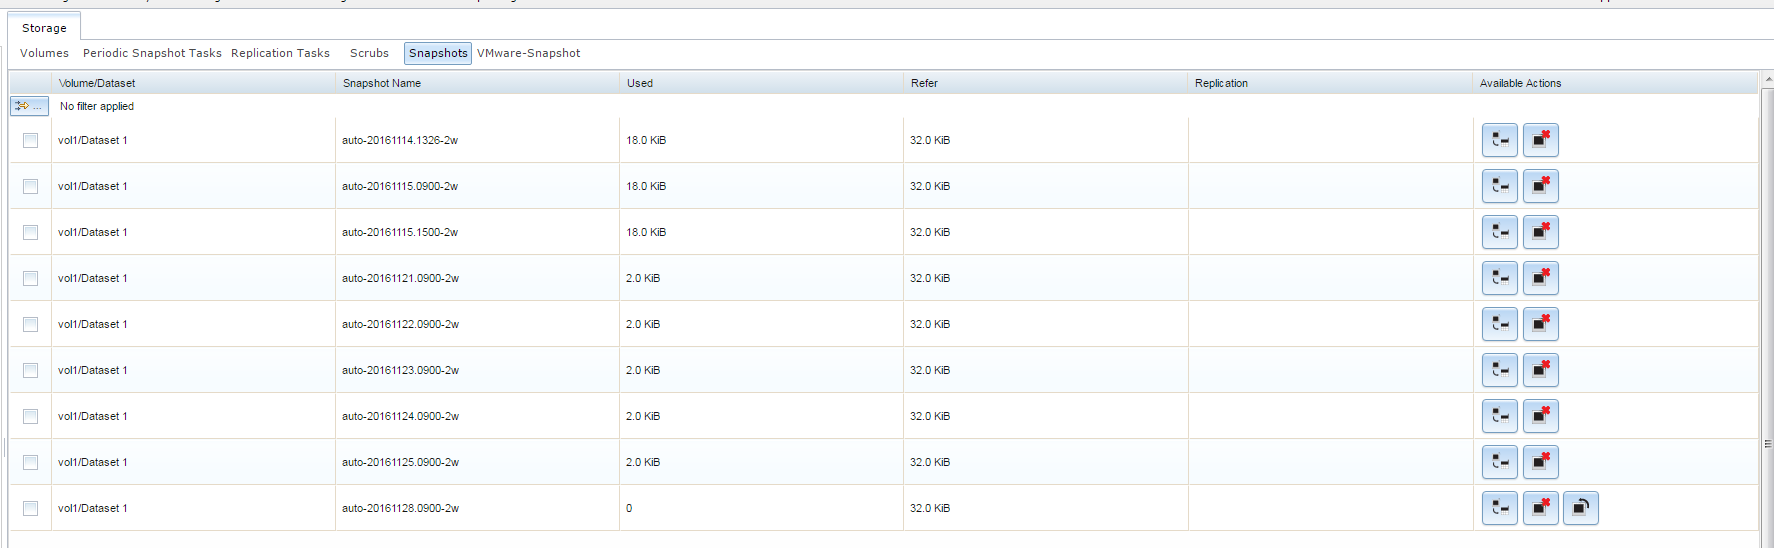Open the VMware-Snapshot tab
This screenshot has width=1774, height=548.
click(528, 53)
